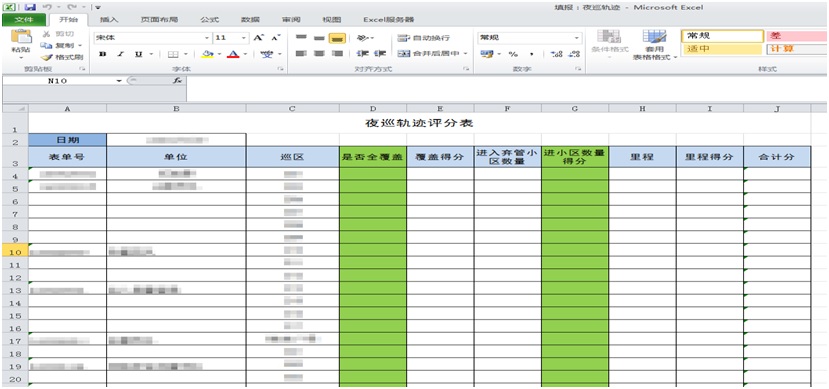Open the font name dropdown (宋体)

point(207,38)
